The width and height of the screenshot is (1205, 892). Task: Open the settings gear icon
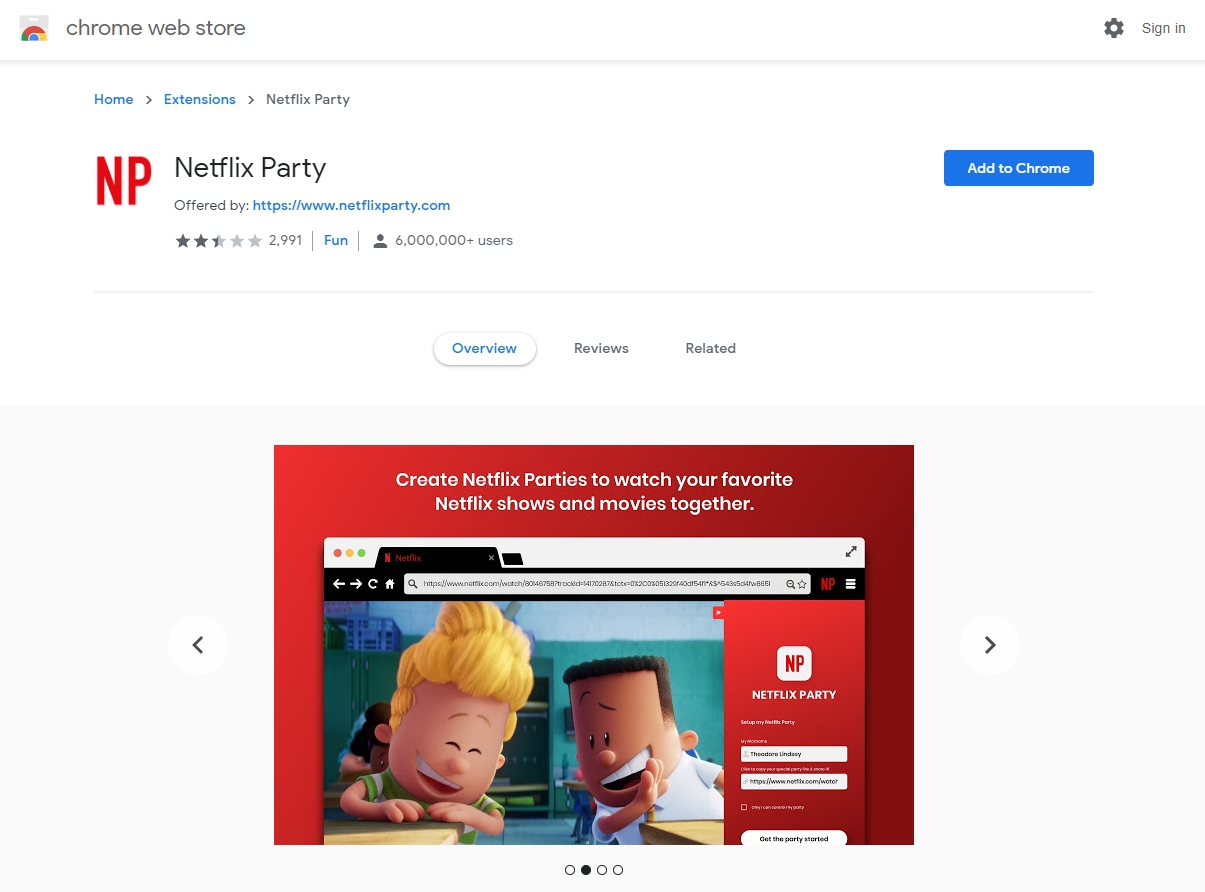(1114, 28)
